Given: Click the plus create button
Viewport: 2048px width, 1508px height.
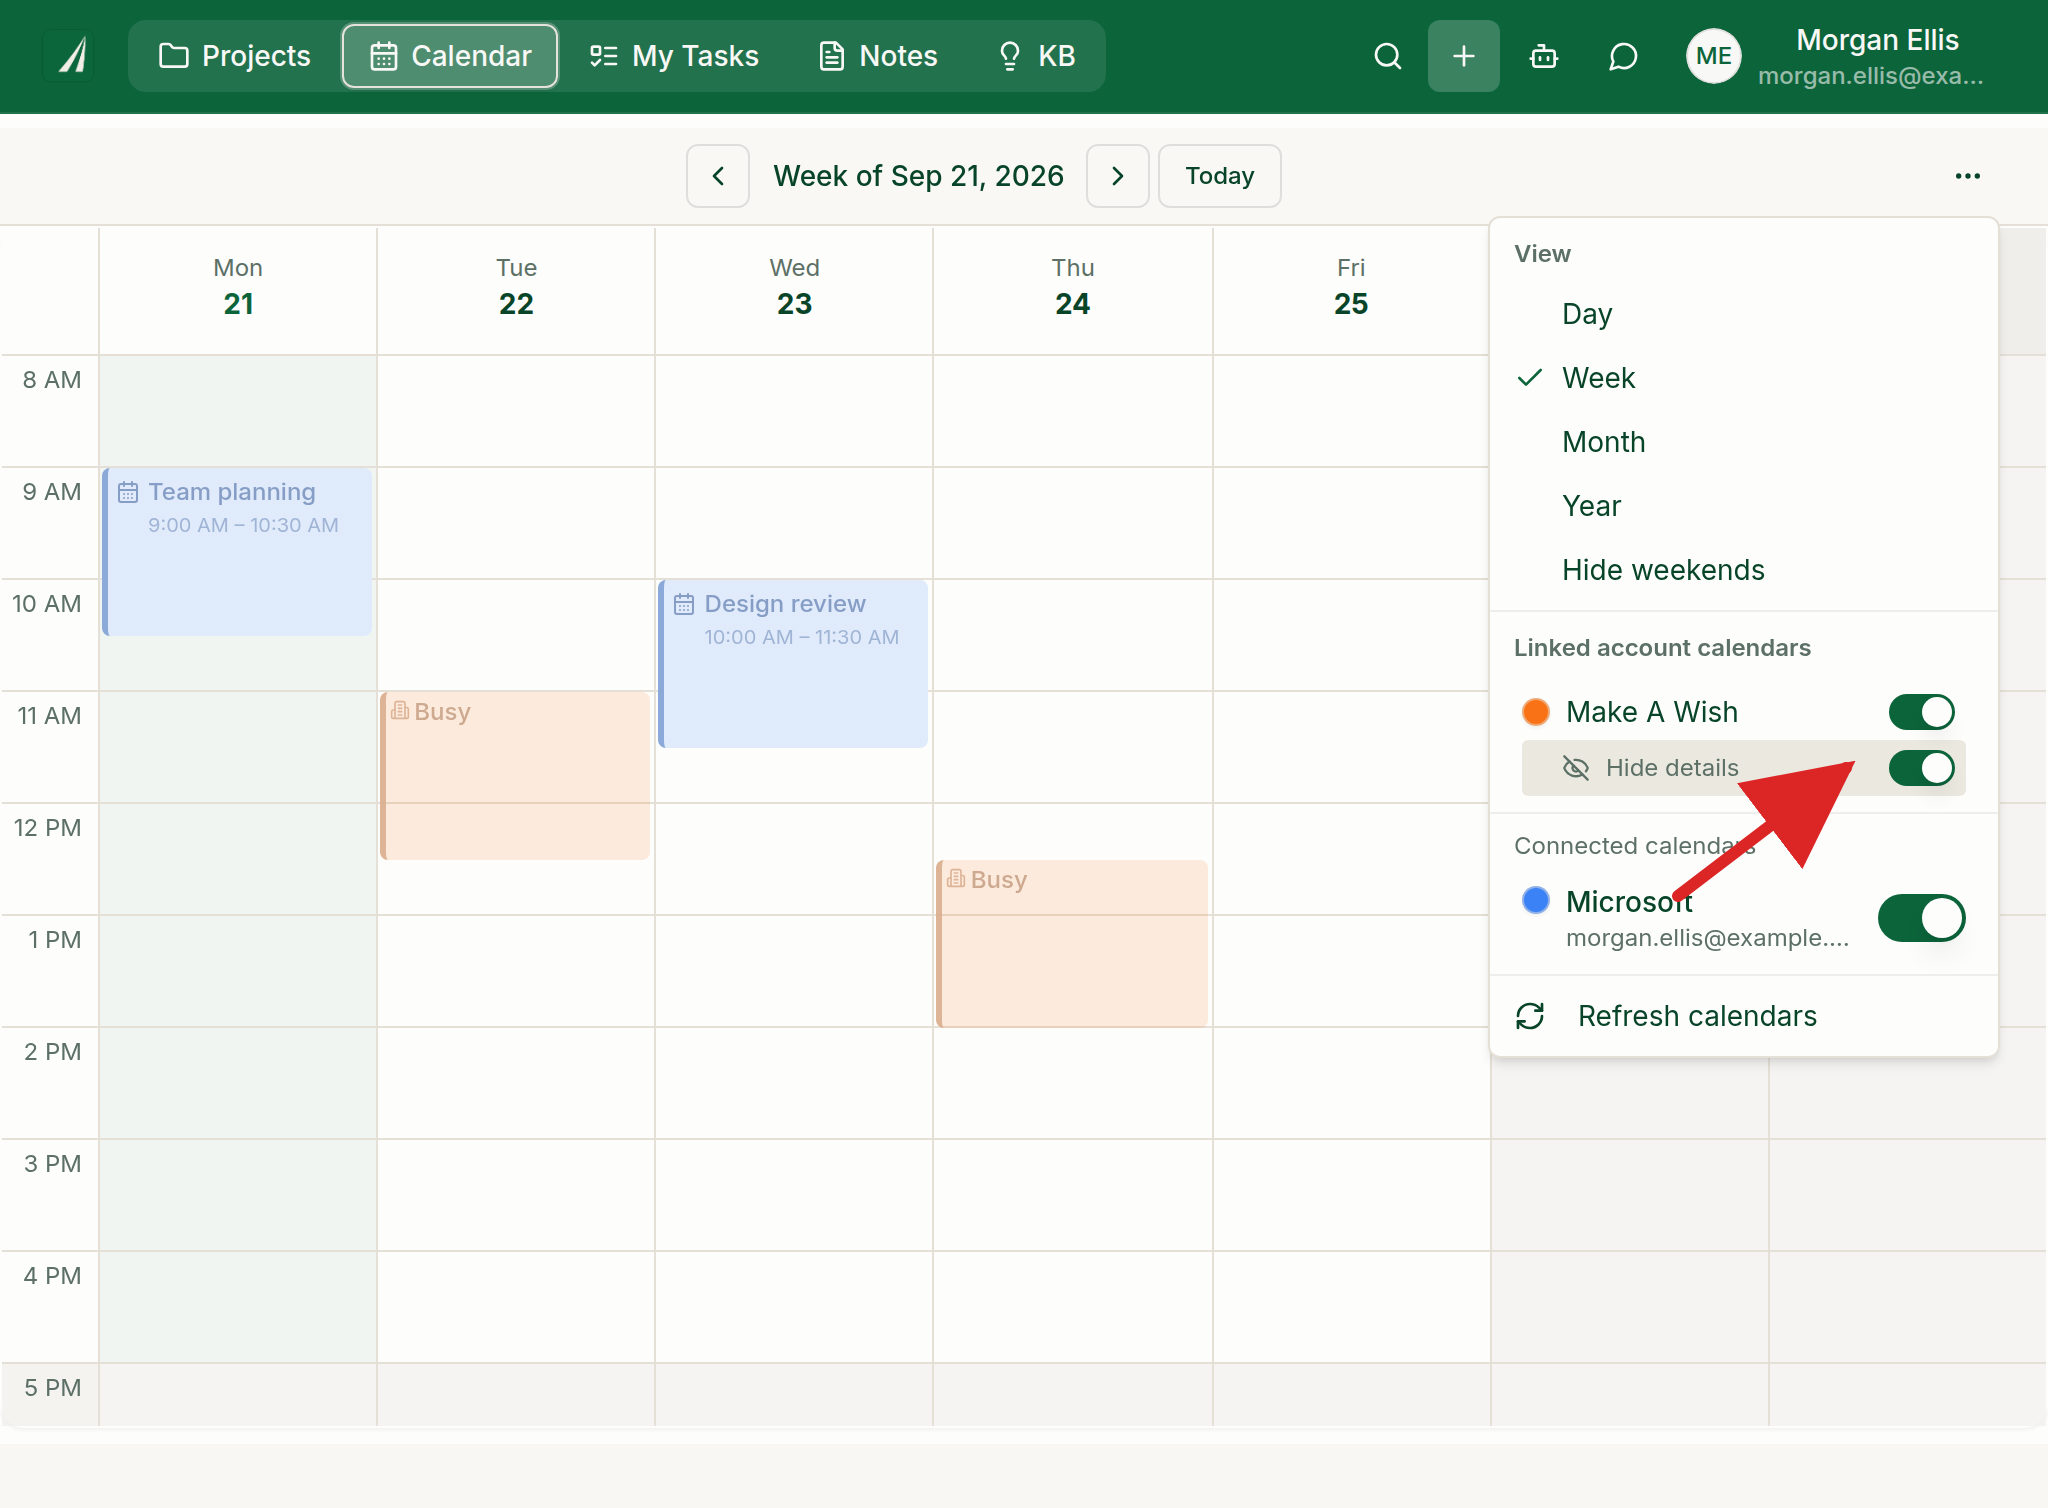Looking at the screenshot, I should [x=1464, y=56].
